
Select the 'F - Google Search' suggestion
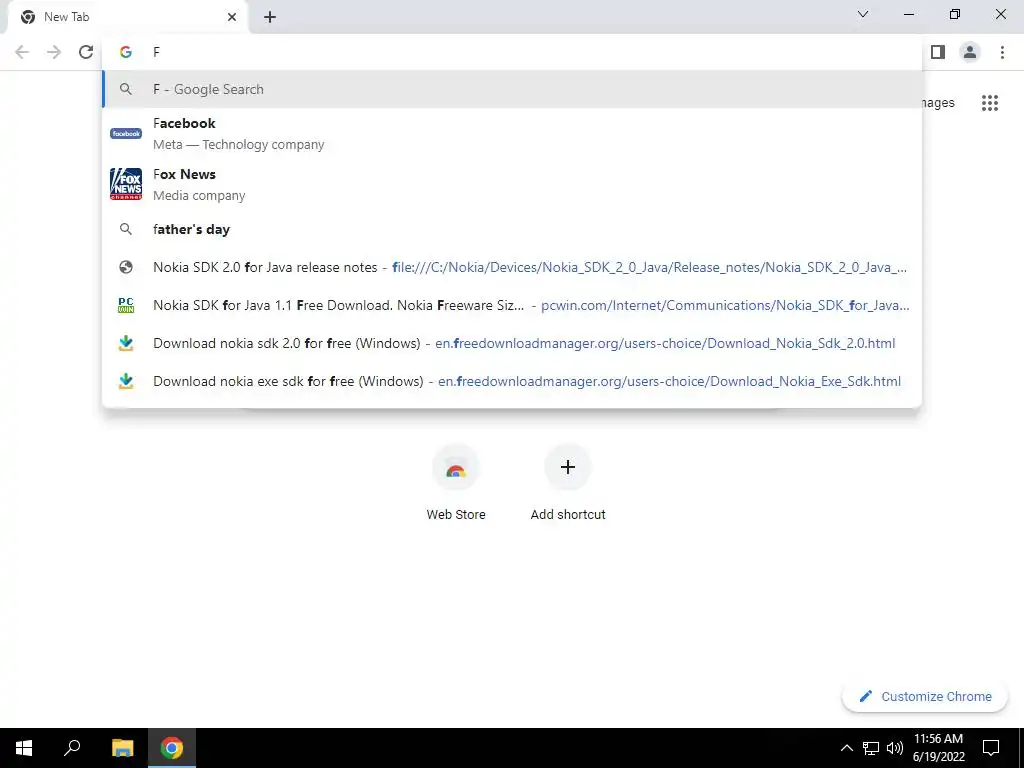[x=513, y=89]
